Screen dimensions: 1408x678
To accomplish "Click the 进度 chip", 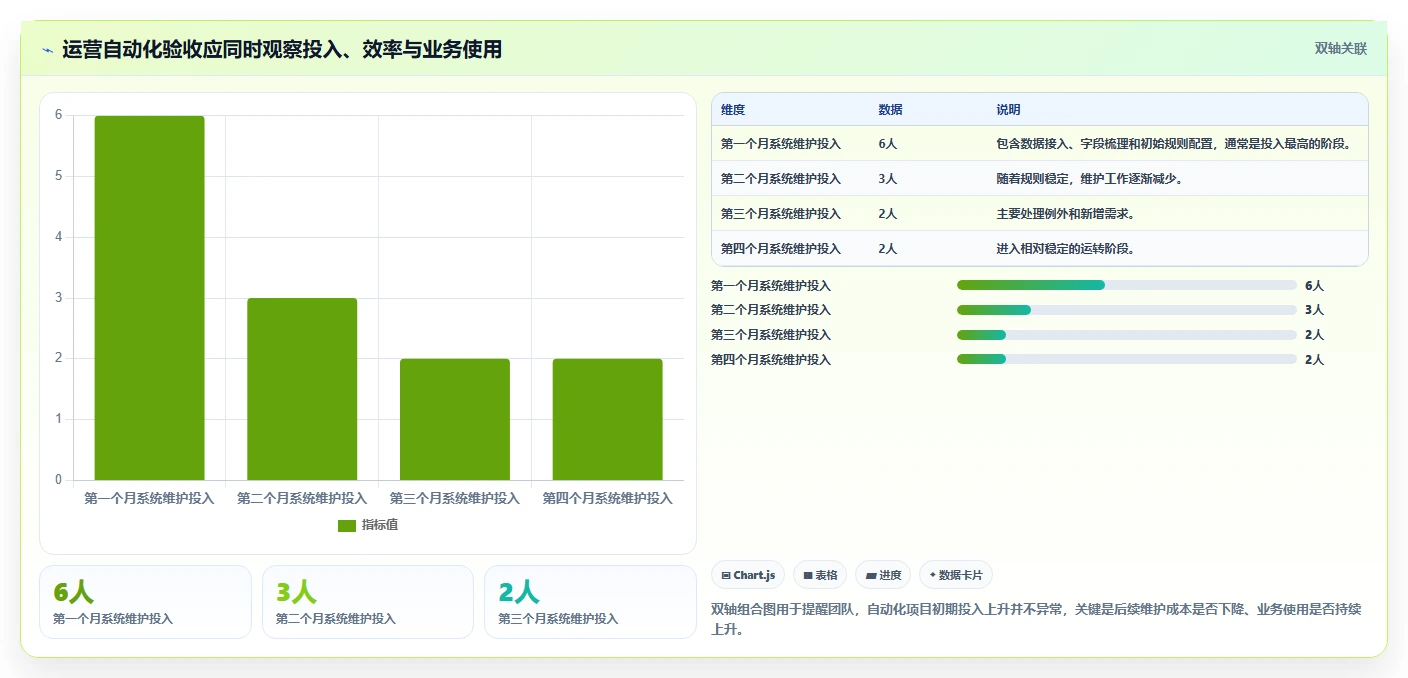I will [883, 575].
